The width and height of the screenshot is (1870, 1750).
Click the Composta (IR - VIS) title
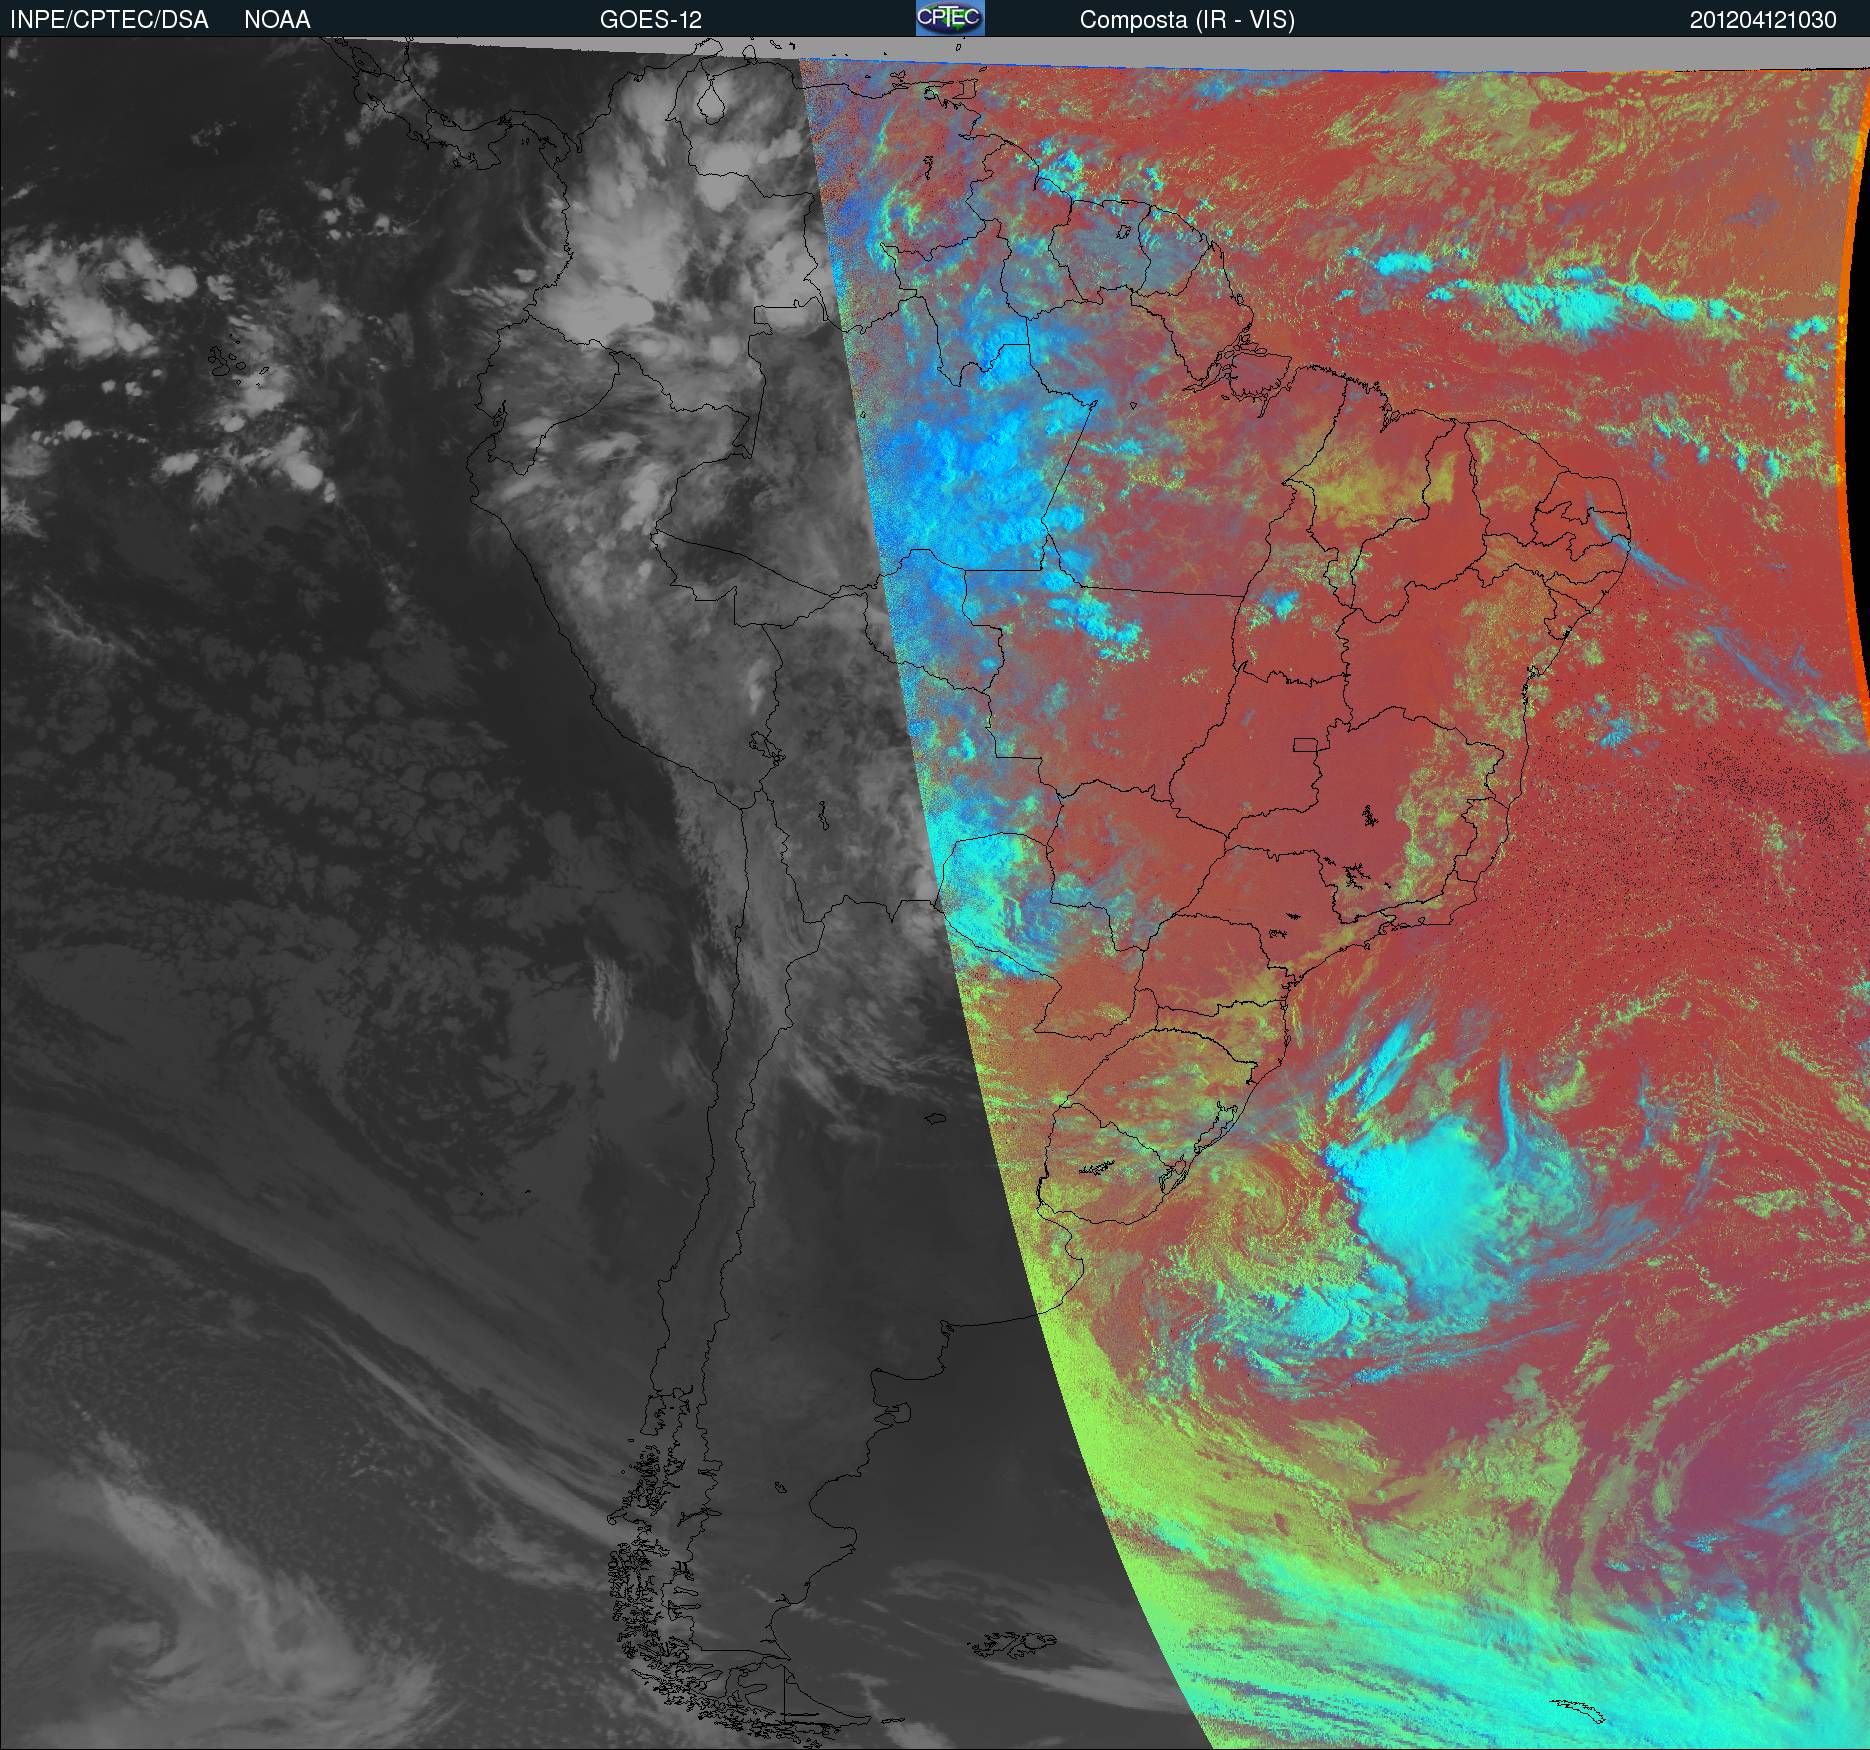[1187, 21]
